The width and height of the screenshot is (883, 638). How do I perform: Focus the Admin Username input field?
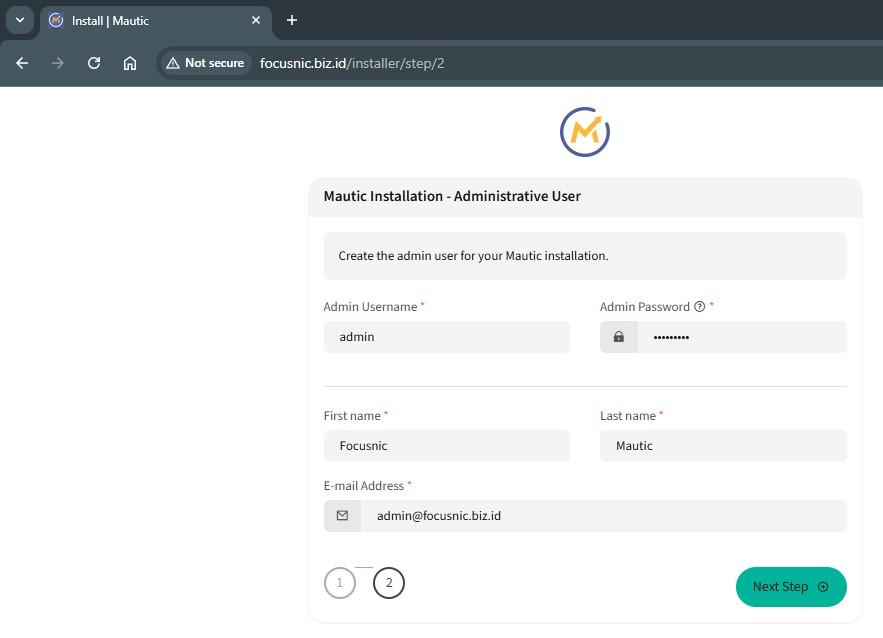pyautogui.click(x=446, y=337)
